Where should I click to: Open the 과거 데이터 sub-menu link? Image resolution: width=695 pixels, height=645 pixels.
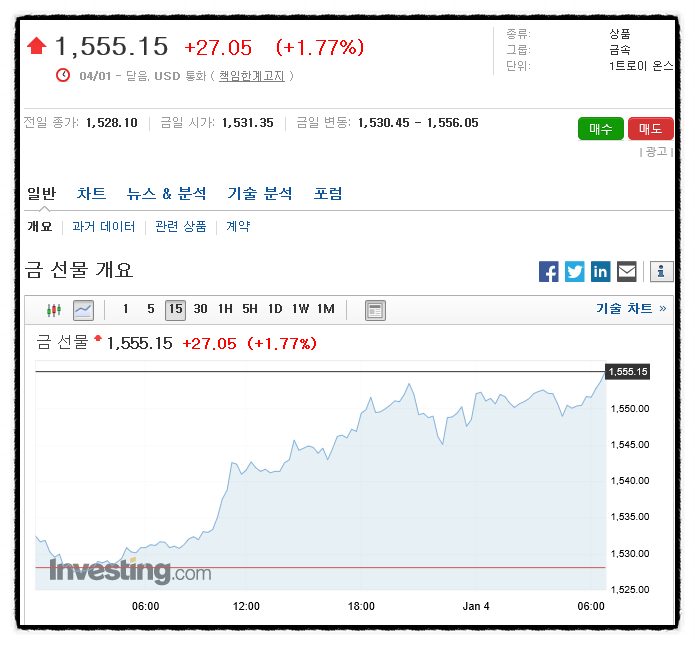pos(103,227)
